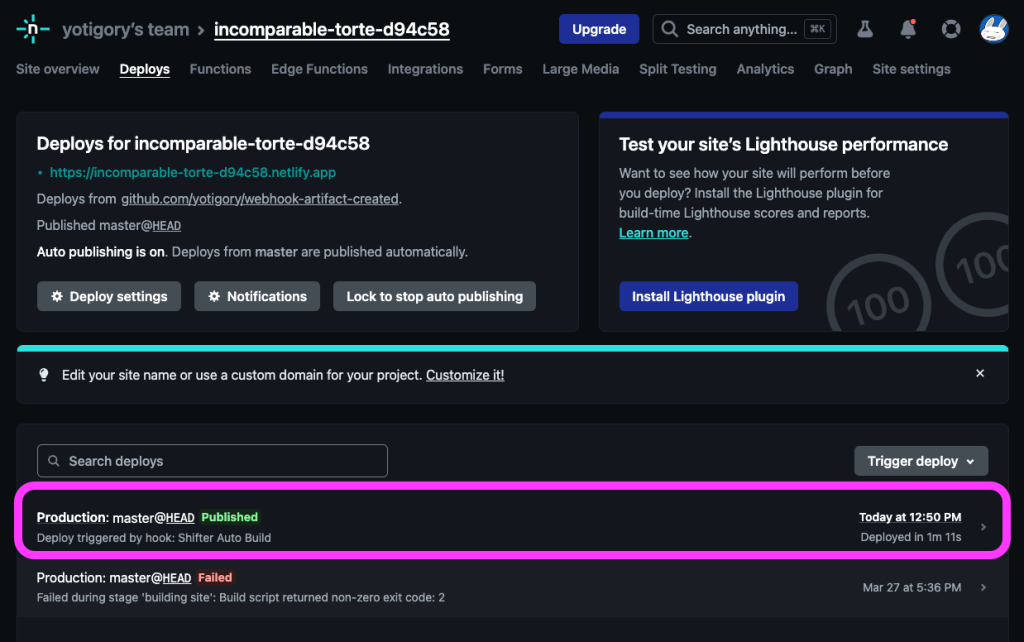Open the Edge Functions tab
Viewport: 1024px width, 642px height.
(x=319, y=69)
